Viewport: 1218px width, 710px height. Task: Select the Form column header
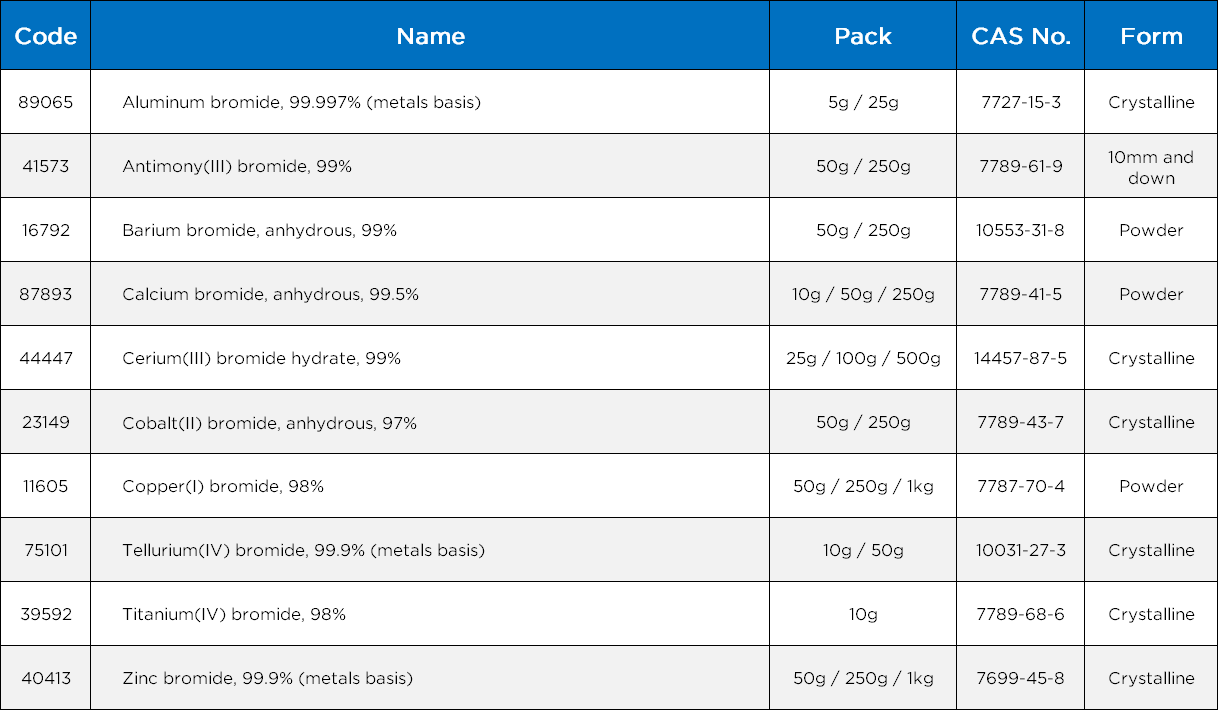coord(1151,36)
